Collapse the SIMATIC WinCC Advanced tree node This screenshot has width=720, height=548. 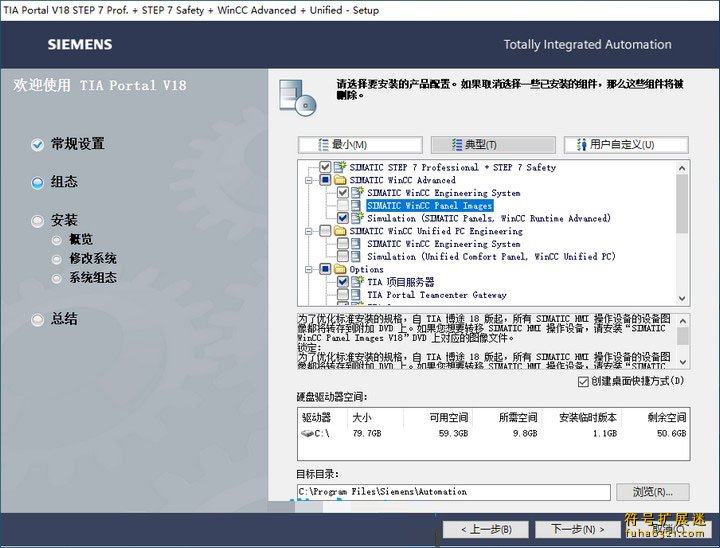click(309, 180)
